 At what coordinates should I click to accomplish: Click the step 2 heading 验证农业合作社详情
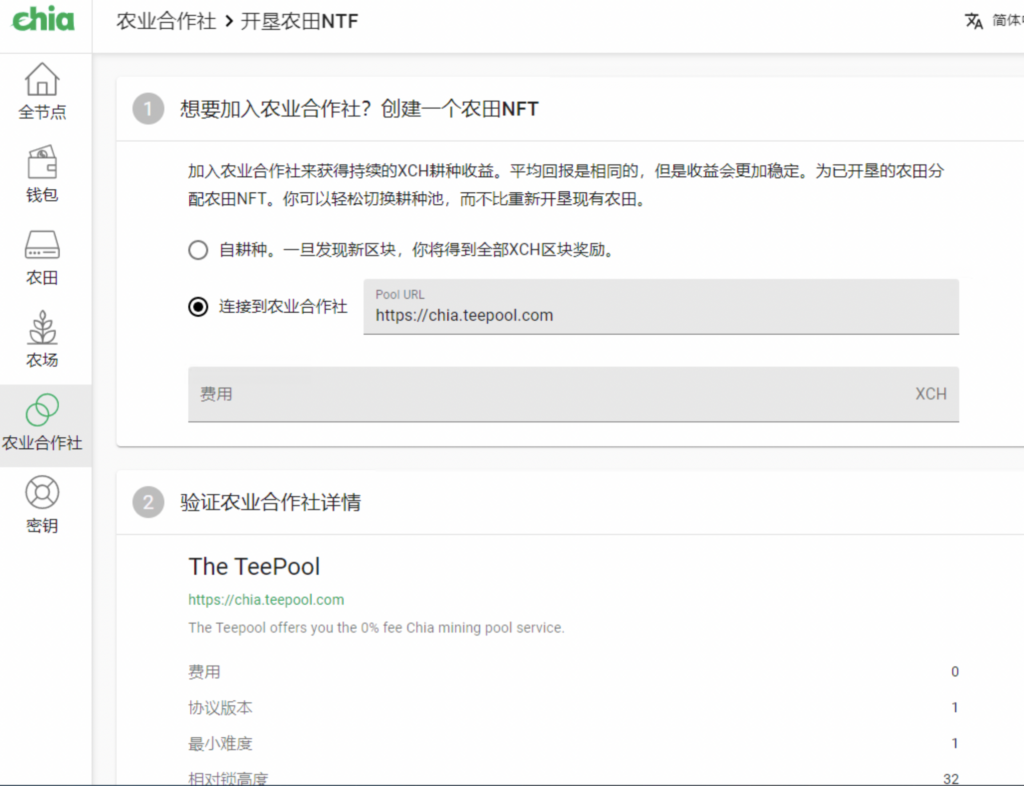[270, 502]
